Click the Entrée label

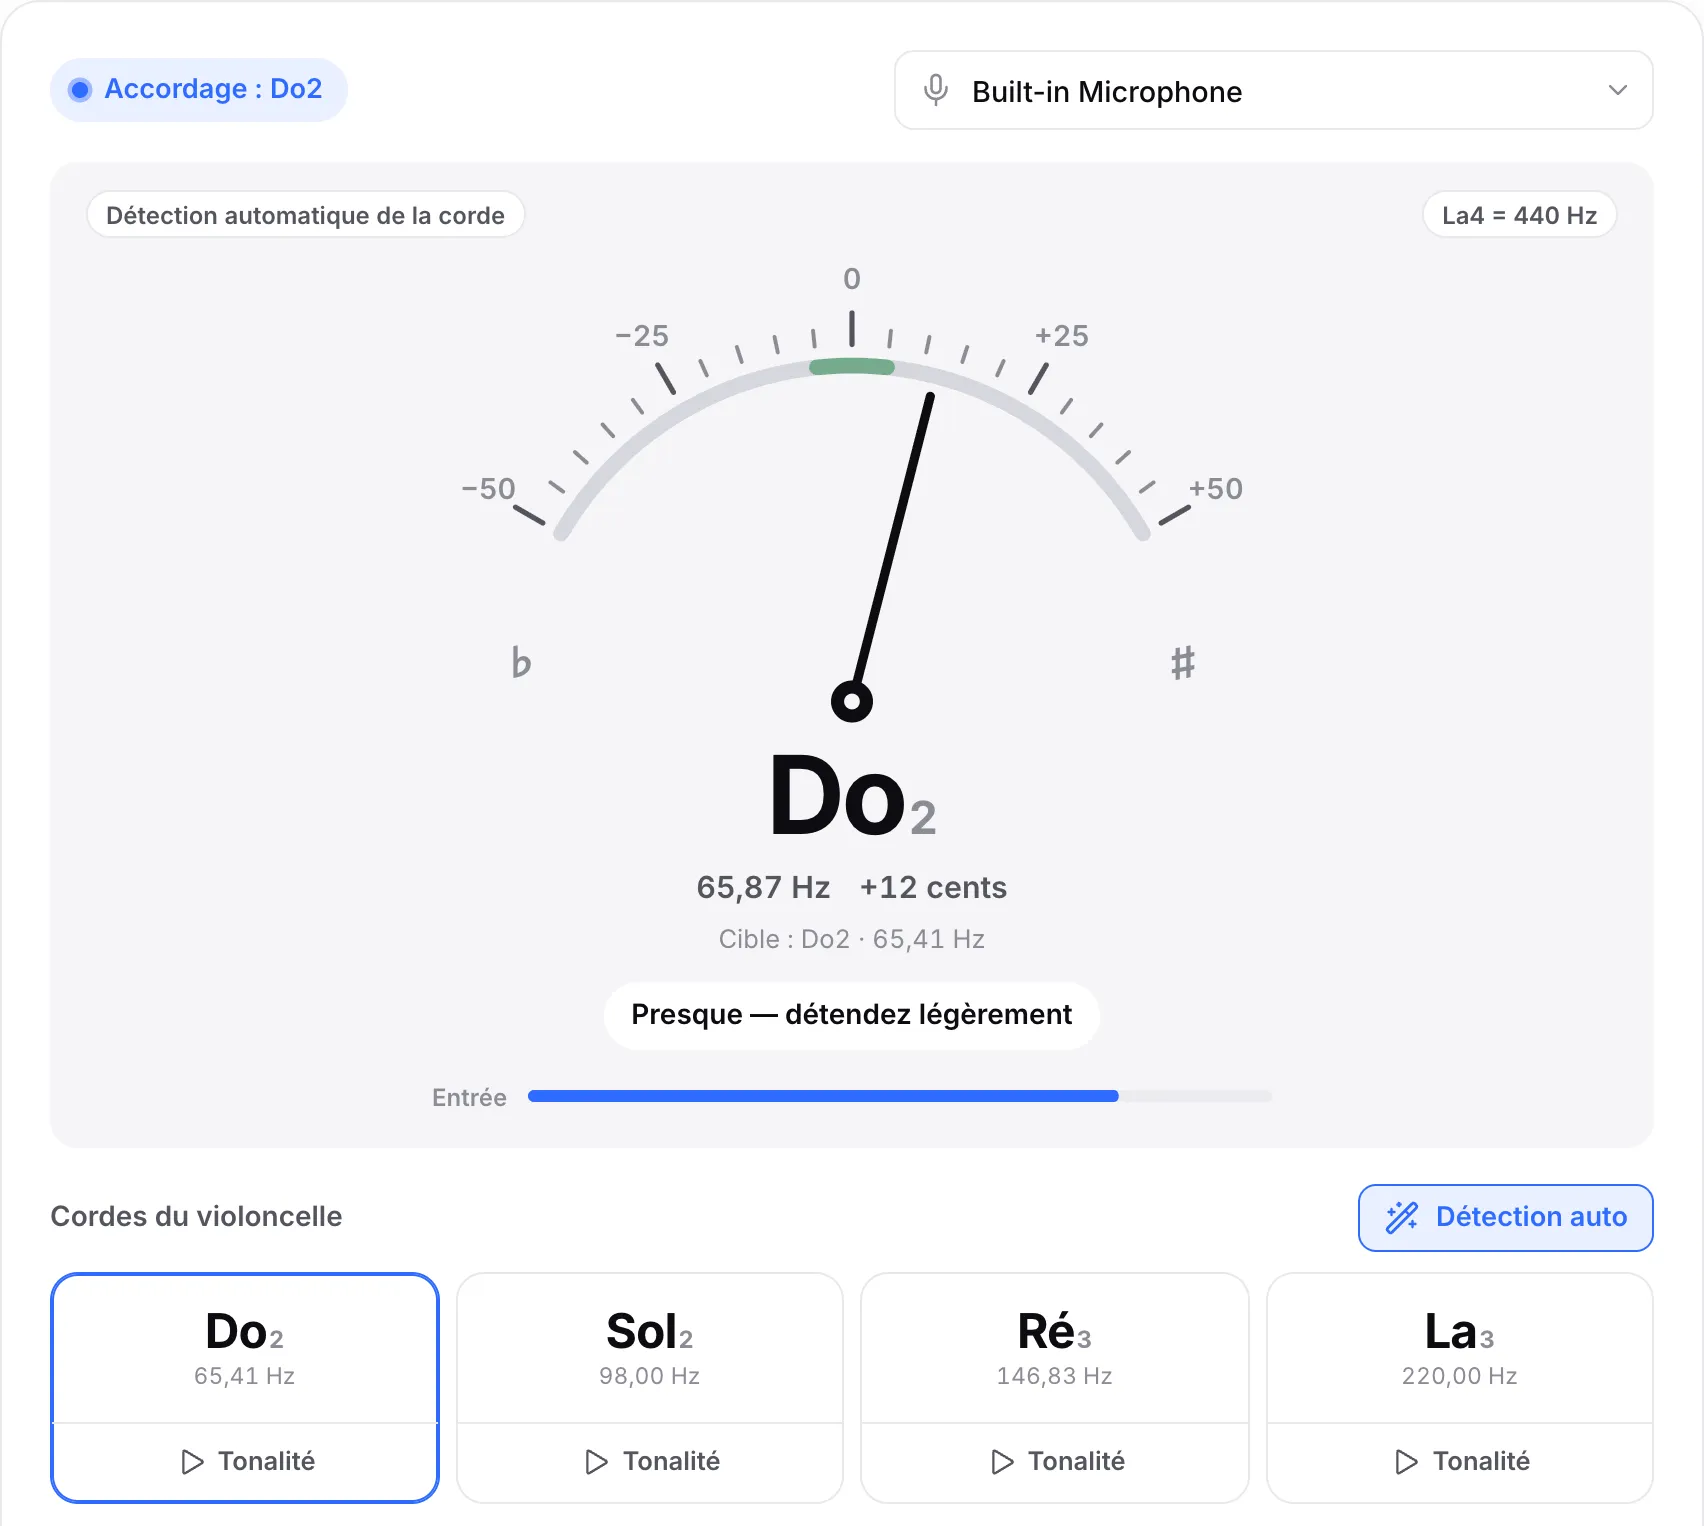(x=469, y=1097)
